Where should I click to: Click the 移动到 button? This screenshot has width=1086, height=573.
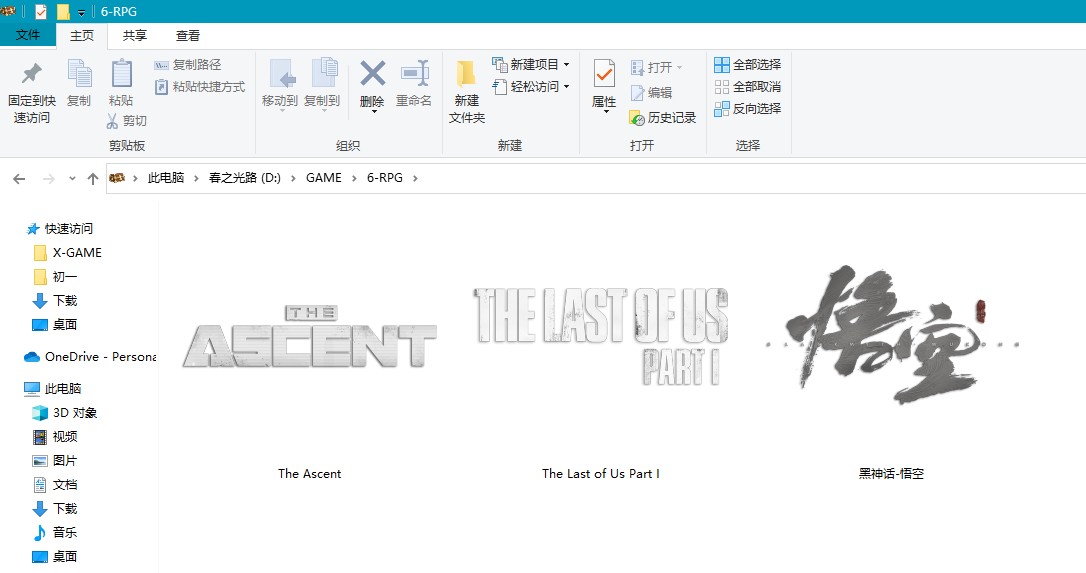[280, 85]
